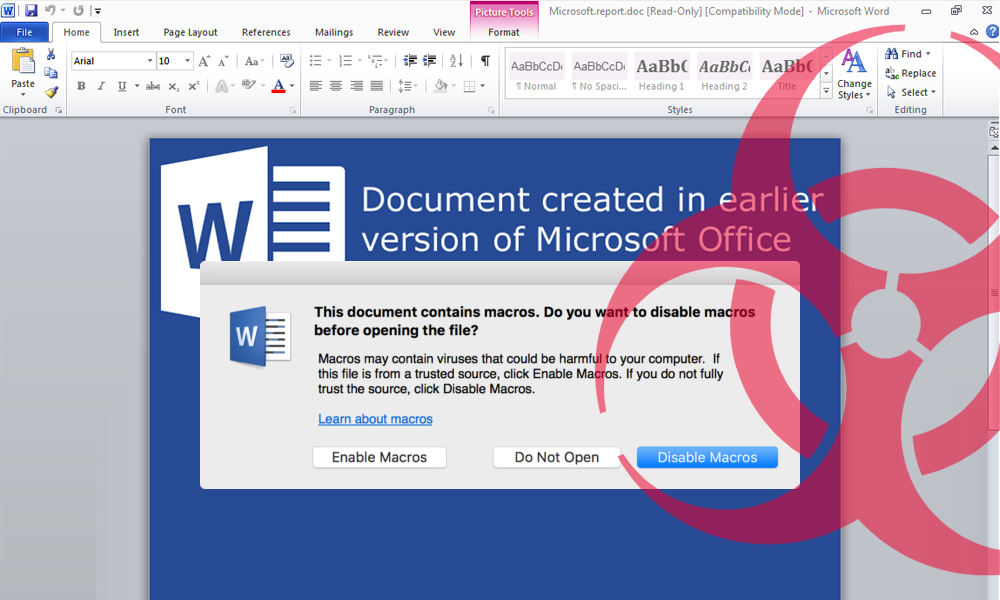This screenshot has height=600, width=1000.
Task: Switch to the Insert tab
Action: point(126,32)
